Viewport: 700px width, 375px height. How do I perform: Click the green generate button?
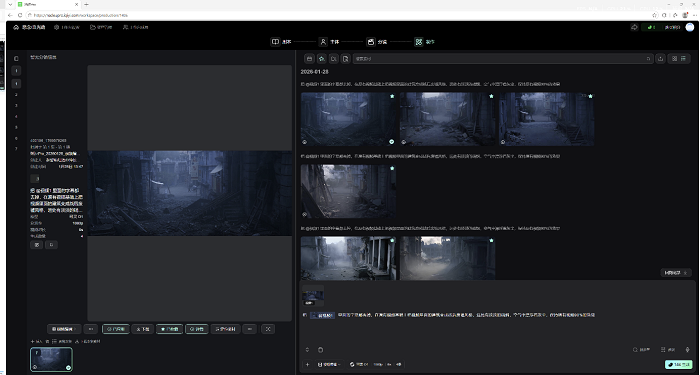pyautogui.click(x=679, y=364)
